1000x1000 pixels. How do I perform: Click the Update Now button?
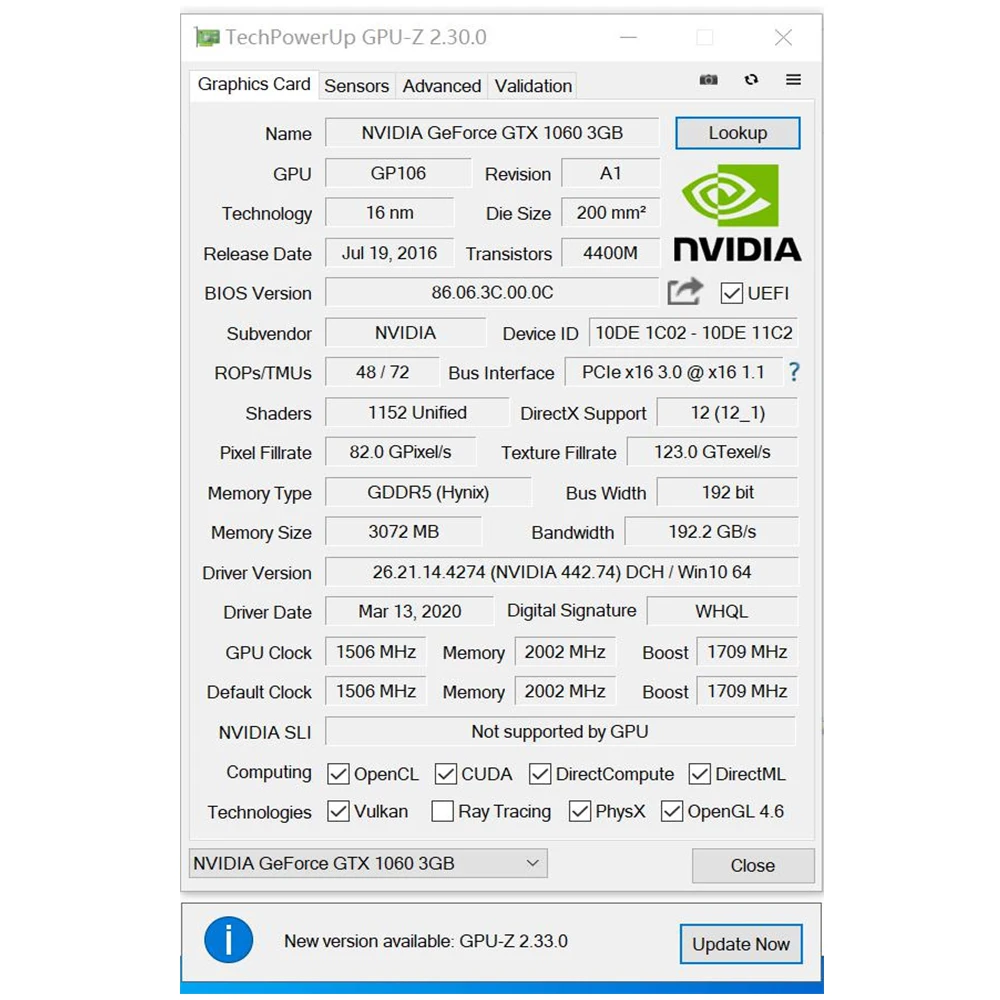click(741, 944)
